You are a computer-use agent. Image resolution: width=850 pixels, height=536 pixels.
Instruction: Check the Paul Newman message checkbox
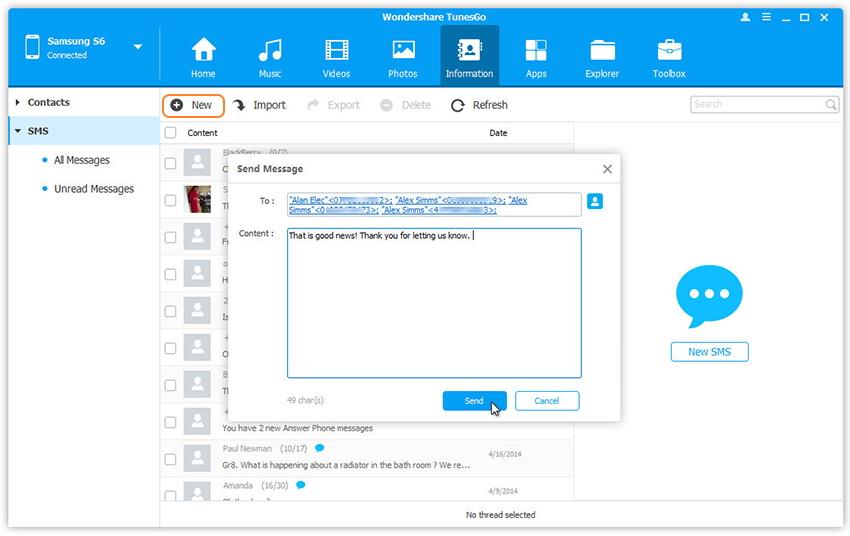[170, 459]
